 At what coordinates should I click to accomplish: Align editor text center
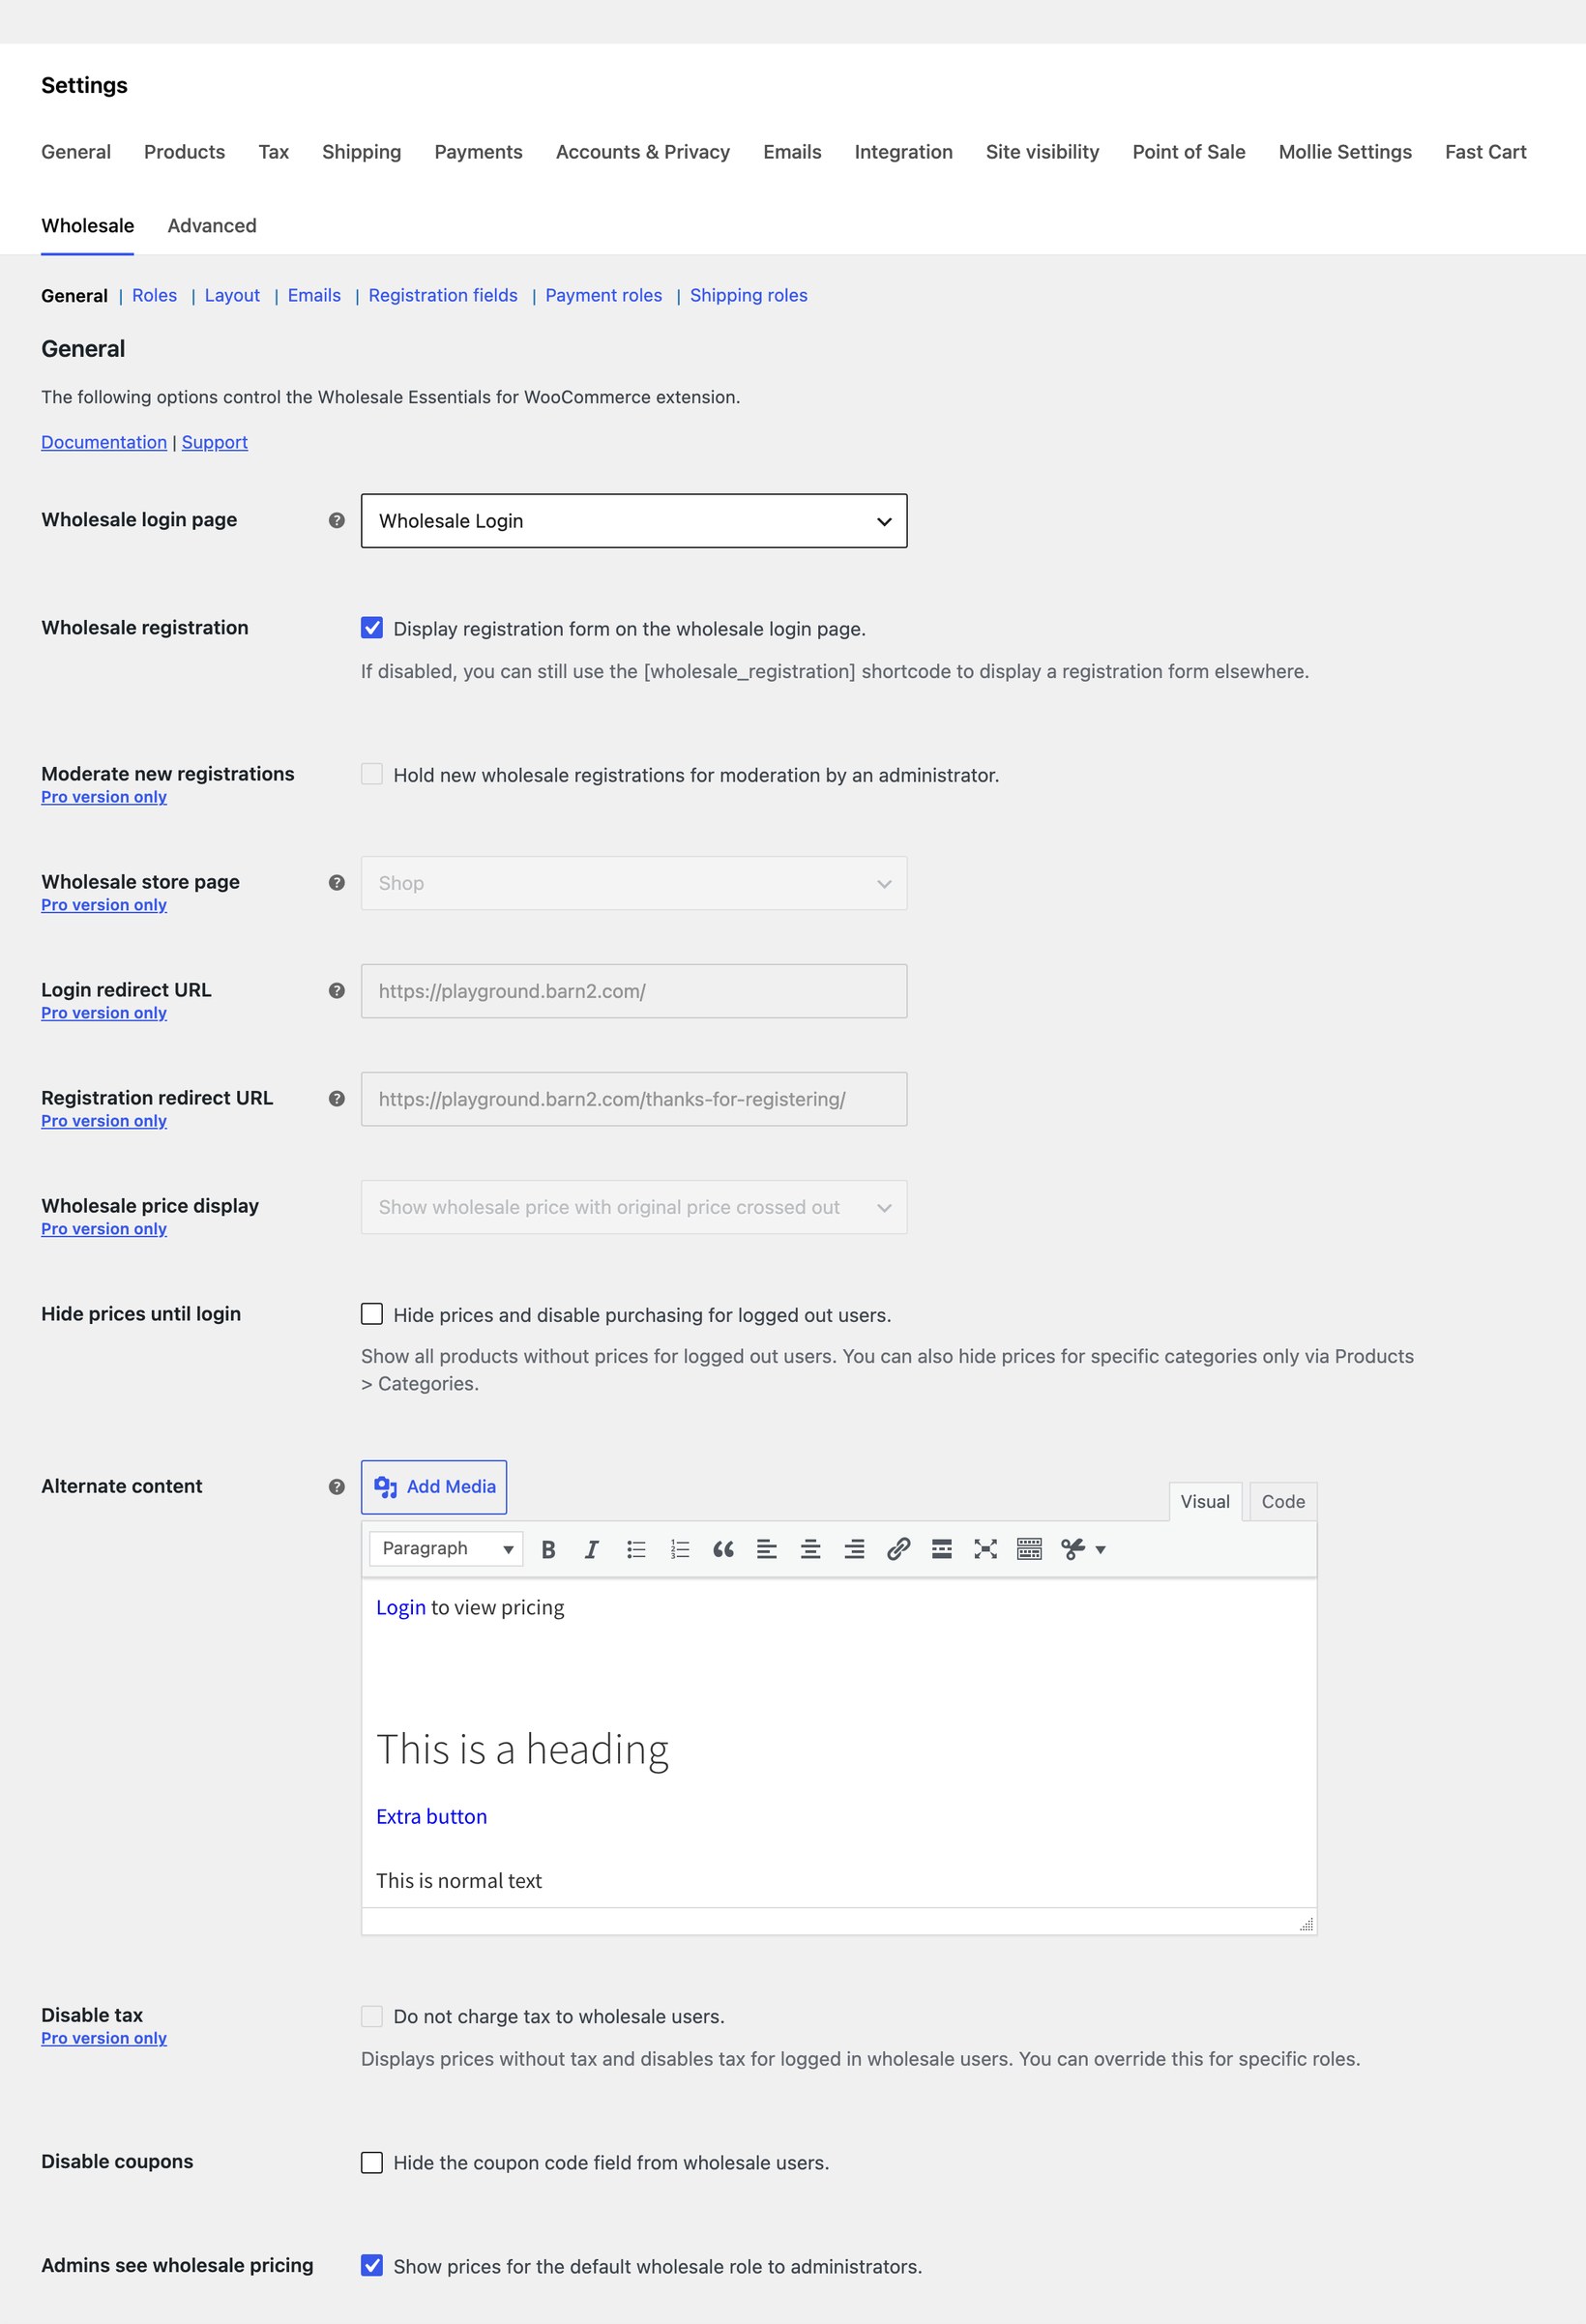811,1549
